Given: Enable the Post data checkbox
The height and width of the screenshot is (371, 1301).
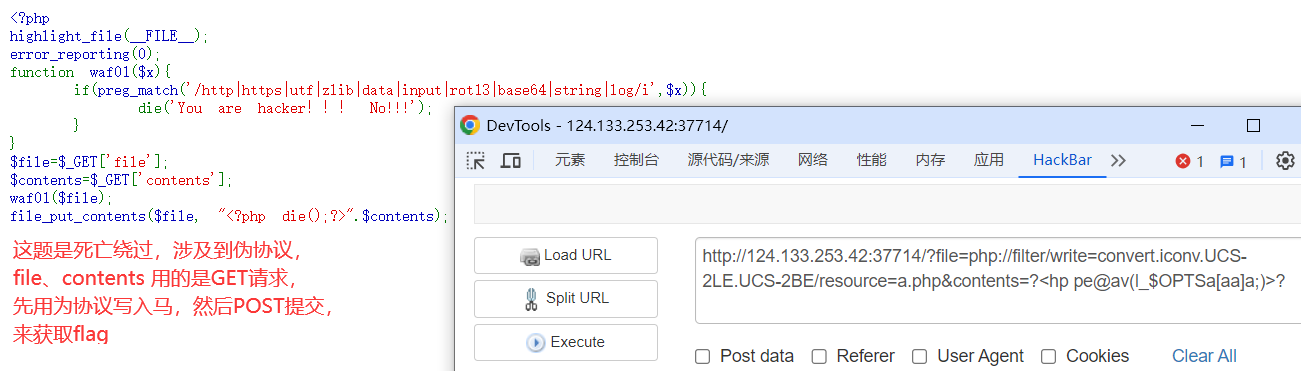Looking at the screenshot, I should click(703, 356).
